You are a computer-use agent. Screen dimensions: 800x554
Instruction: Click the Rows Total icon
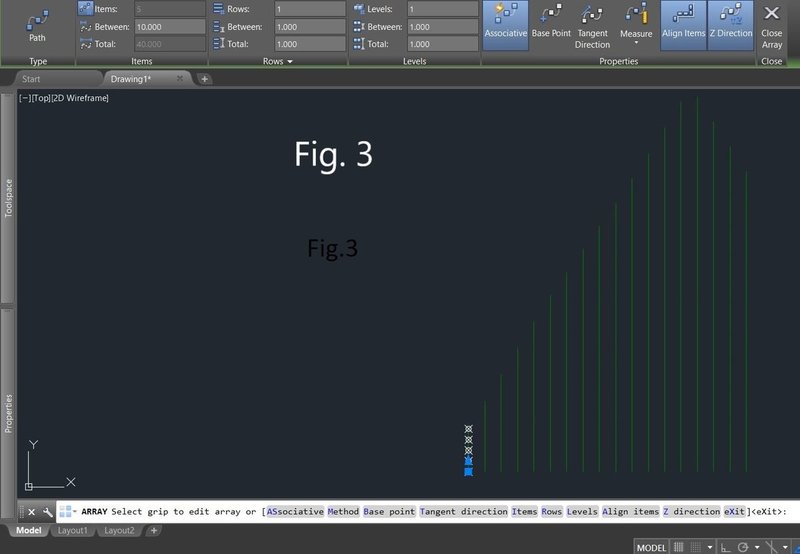click(218, 44)
